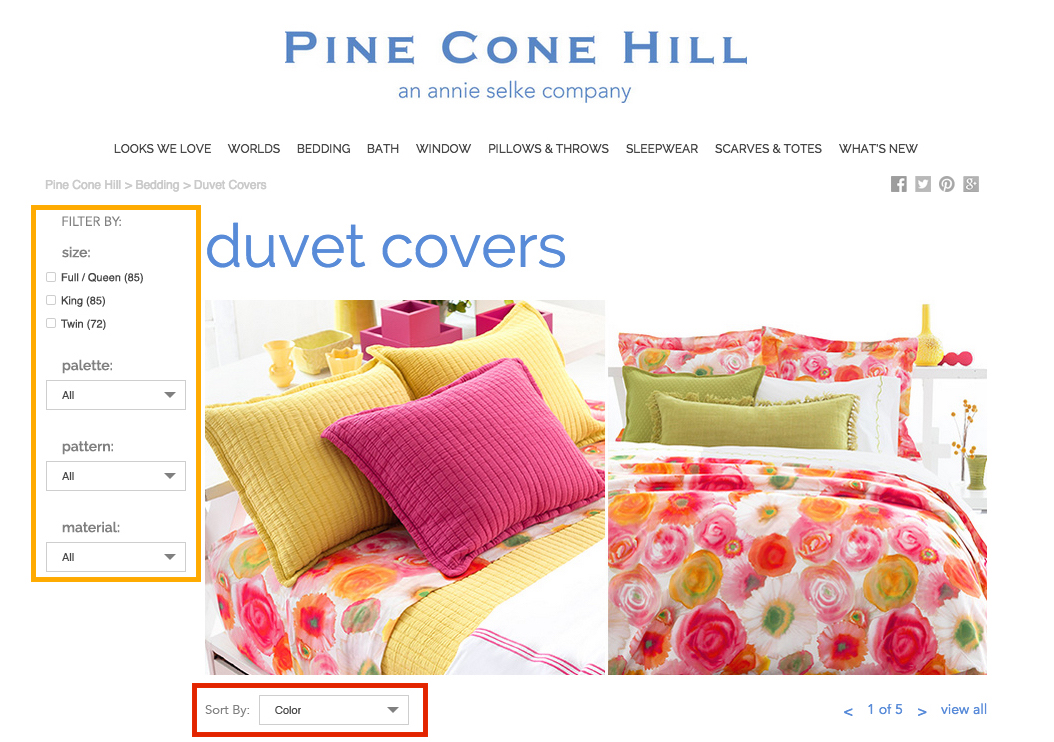Open the palette filter dropdown
1054x742 pixels.
tap(116, 395)
